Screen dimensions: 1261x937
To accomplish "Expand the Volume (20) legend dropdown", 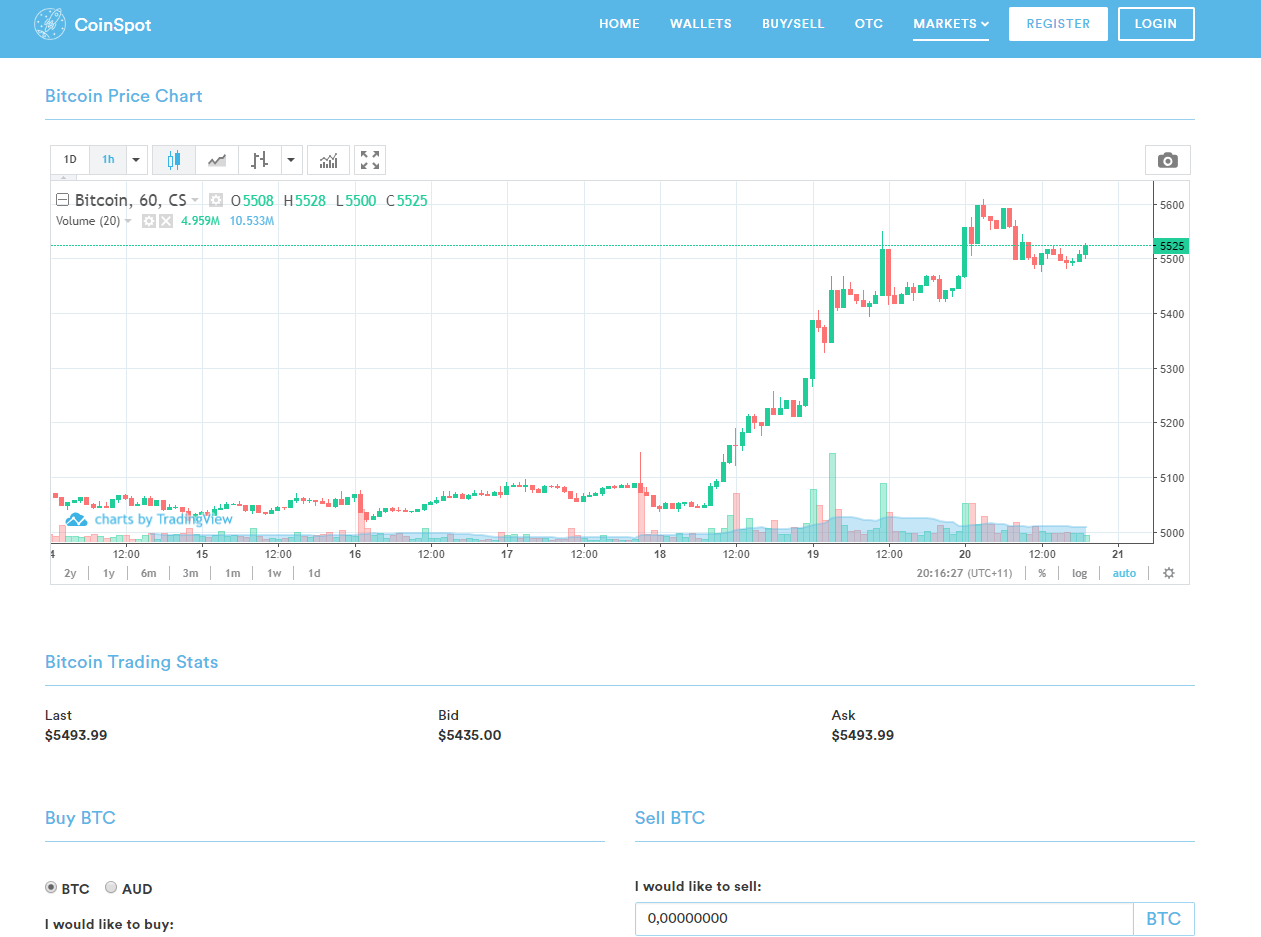I will point(128,221).
